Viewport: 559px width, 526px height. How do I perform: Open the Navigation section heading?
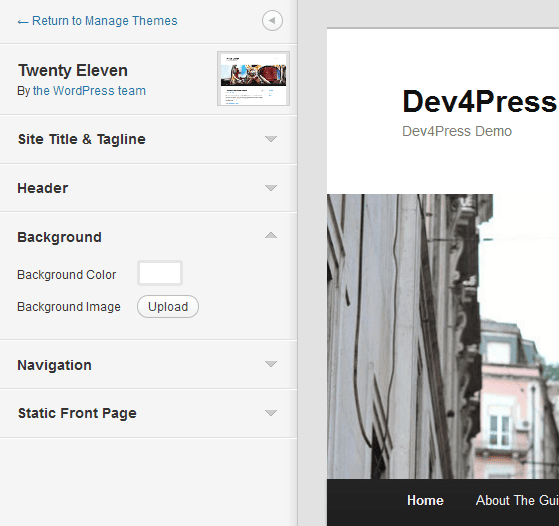[x=54, y=365]
